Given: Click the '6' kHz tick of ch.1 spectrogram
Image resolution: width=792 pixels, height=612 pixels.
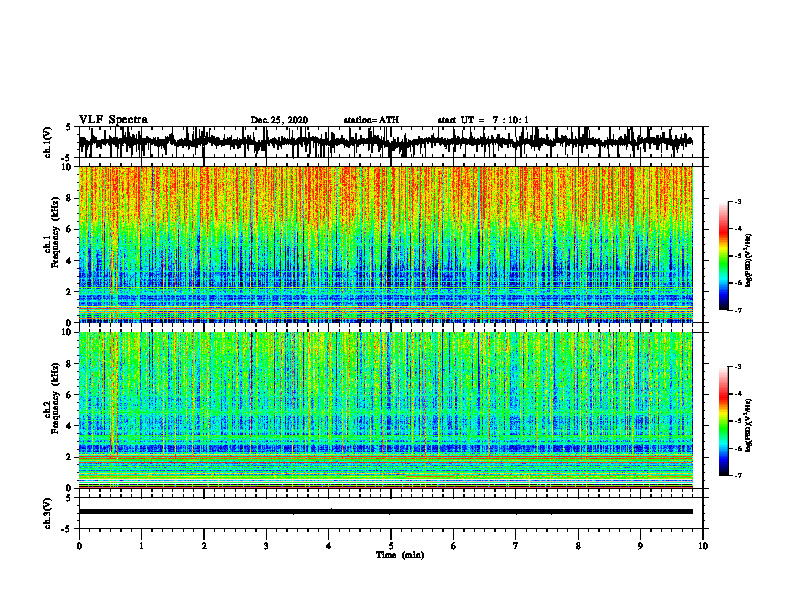Looking at the screenshot, I should click(x=71, y=230).
